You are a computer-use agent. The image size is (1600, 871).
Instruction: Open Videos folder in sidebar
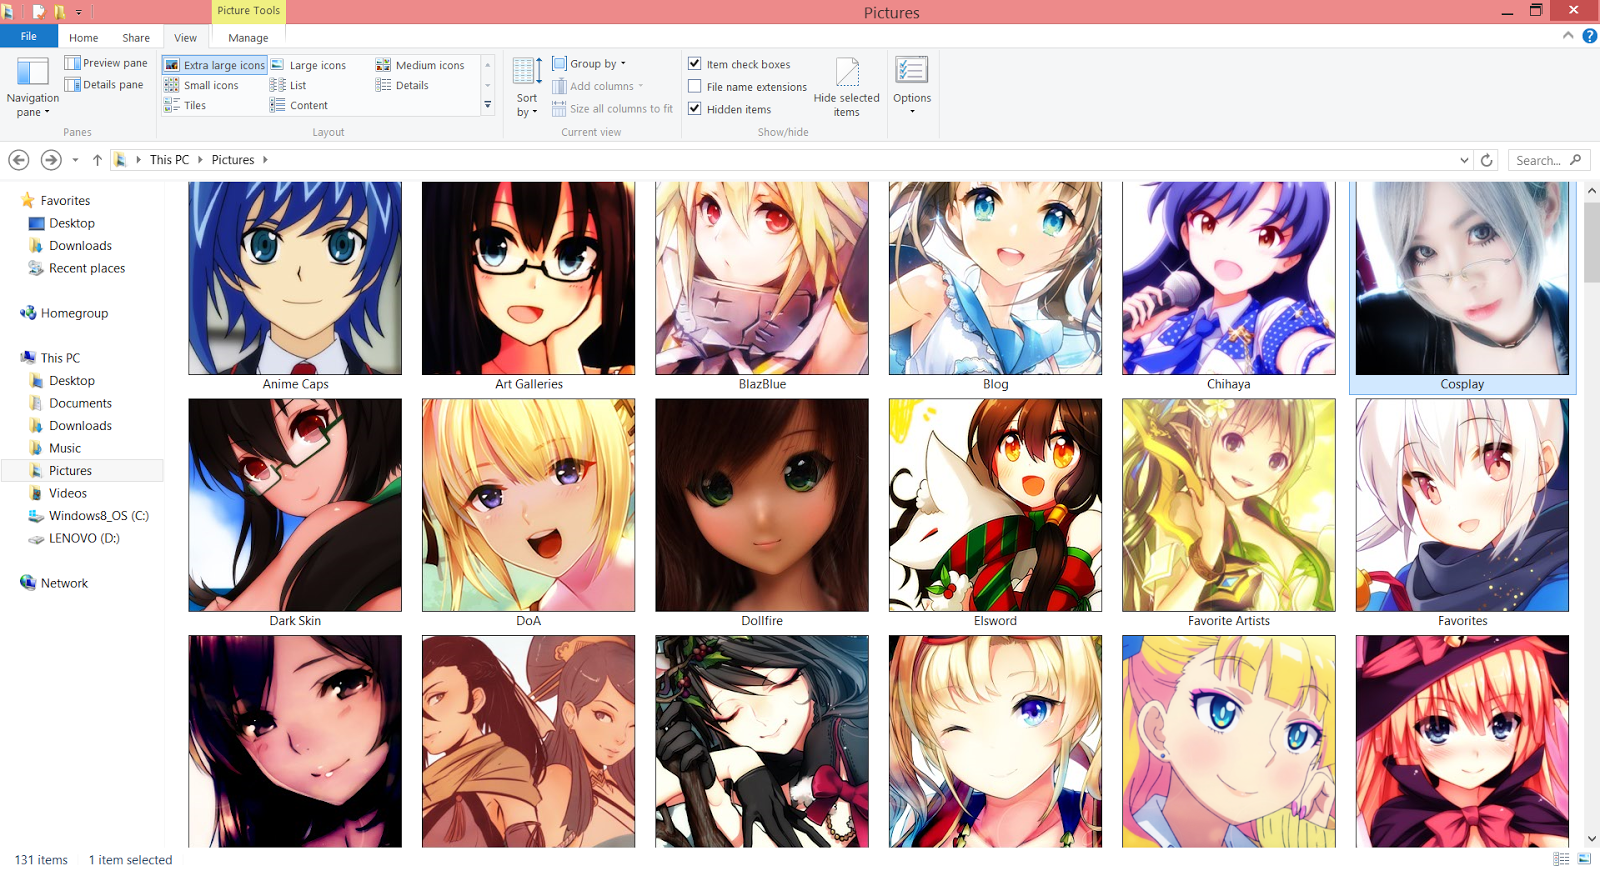click(58, 493)
